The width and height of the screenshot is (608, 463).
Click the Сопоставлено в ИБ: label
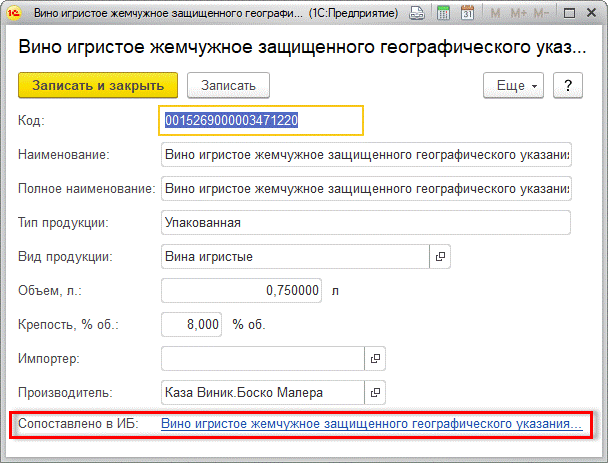(78, 423)
